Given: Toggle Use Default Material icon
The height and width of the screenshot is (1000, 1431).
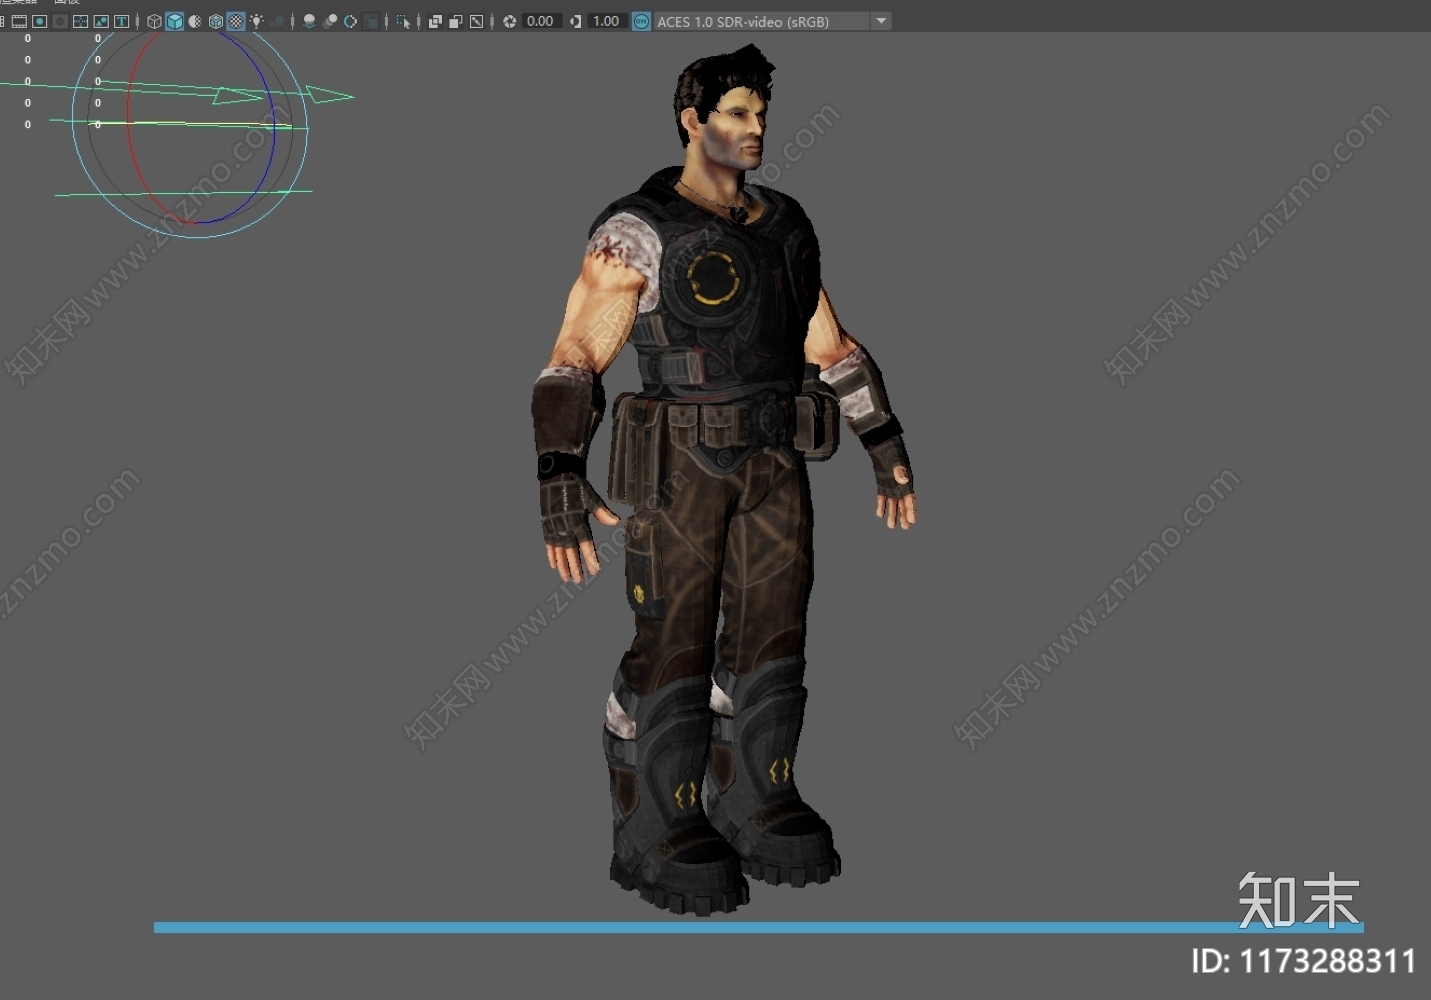Looking at the screenshot, I should 195,21.
